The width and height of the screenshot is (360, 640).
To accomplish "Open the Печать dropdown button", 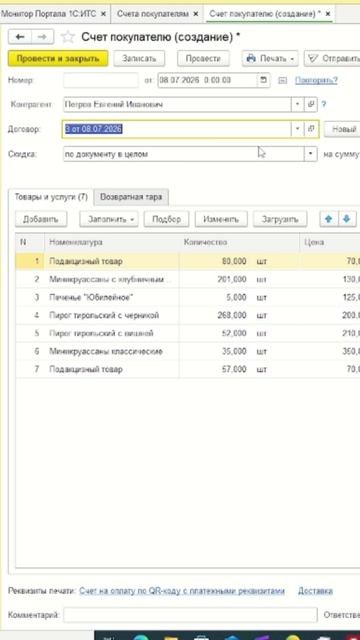I will tap(270, 58).
